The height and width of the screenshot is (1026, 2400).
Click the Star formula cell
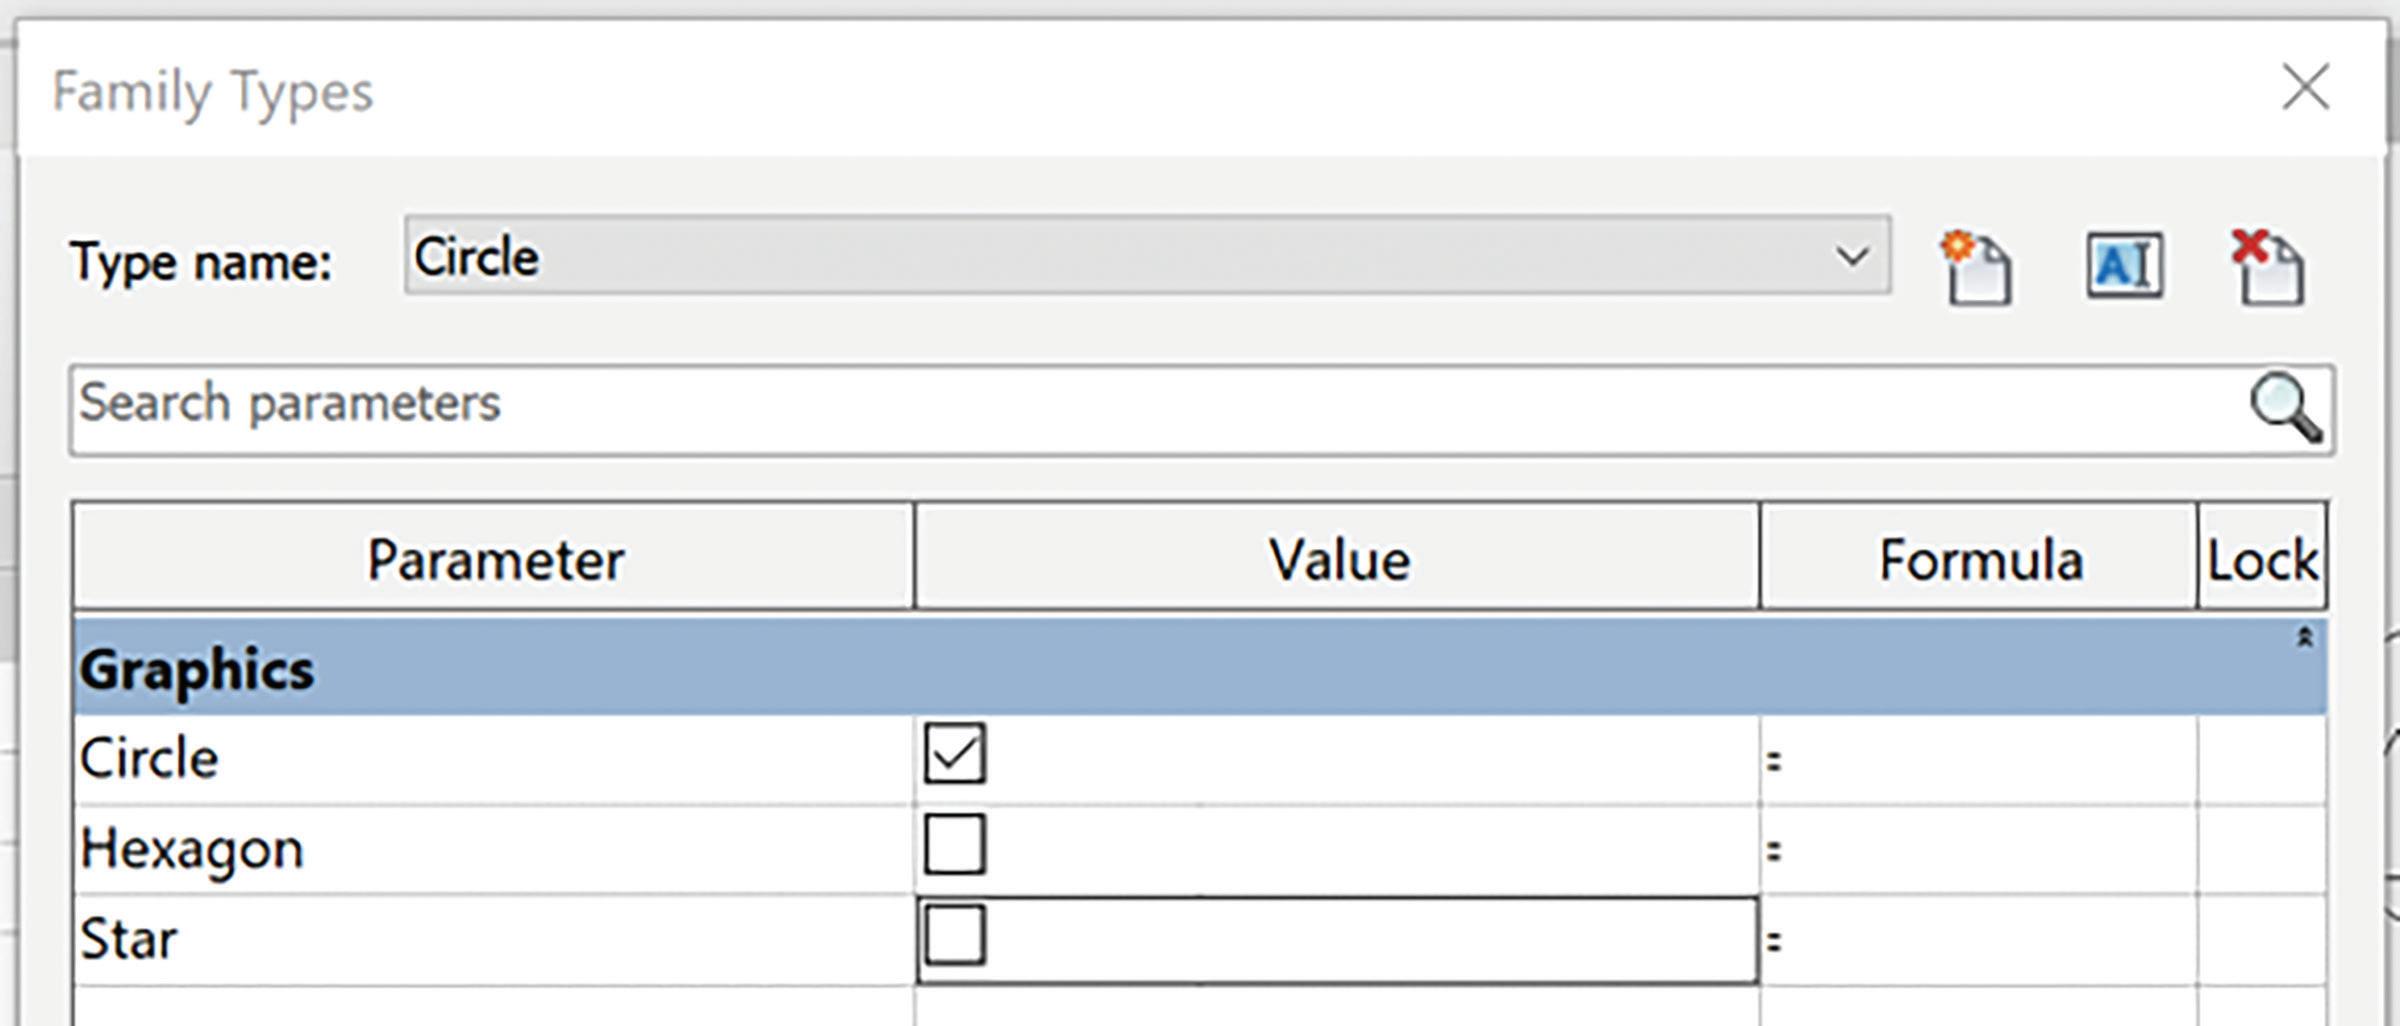click(x=1980, y=941)
